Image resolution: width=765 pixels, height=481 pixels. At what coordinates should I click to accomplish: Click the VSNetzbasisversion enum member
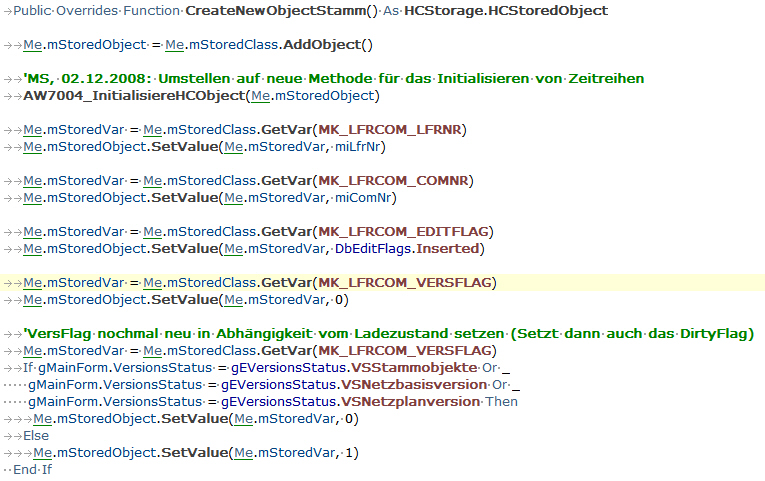414,385
